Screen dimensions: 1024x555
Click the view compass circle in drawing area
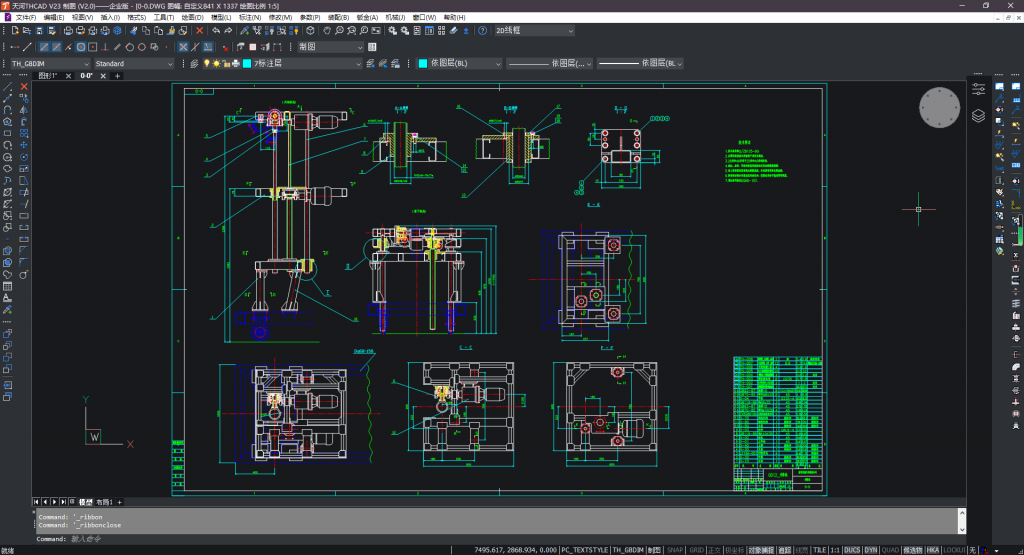tap(939, 108)
